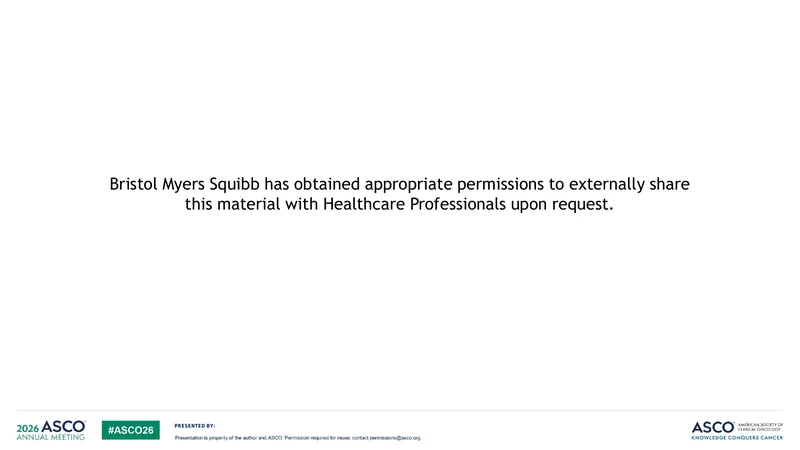
Task: Click the "2026" year in the ASCO logo
Action: 28,429
